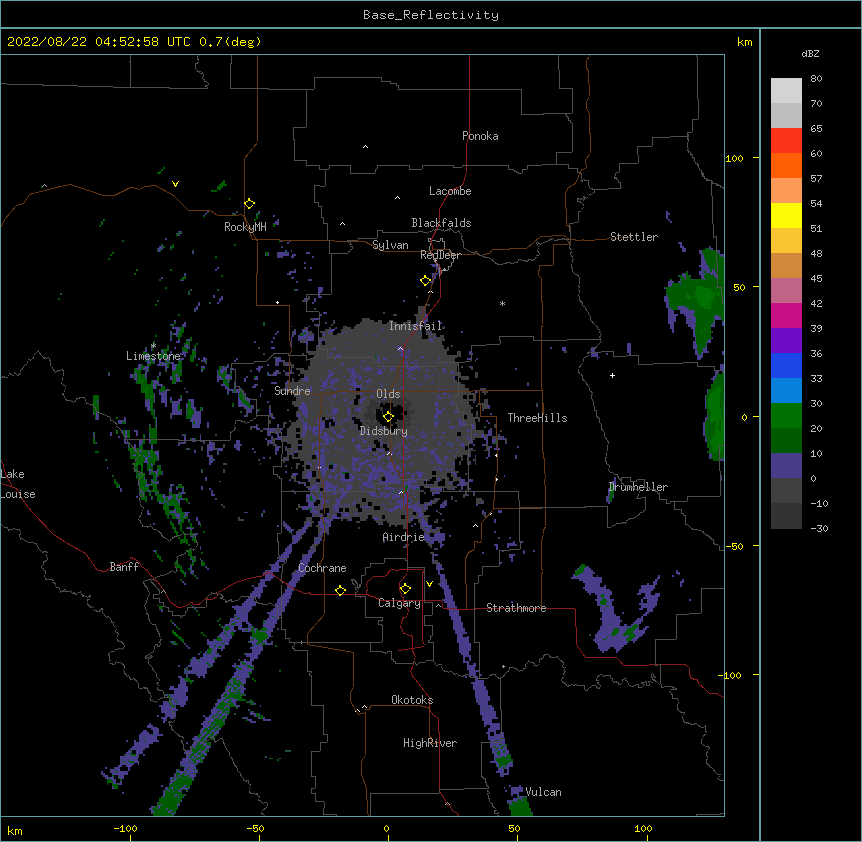Viewport: 862px width, 842px height.
Task: Select the pink 42-45 dBZ legend swatch
Action: 786,291
